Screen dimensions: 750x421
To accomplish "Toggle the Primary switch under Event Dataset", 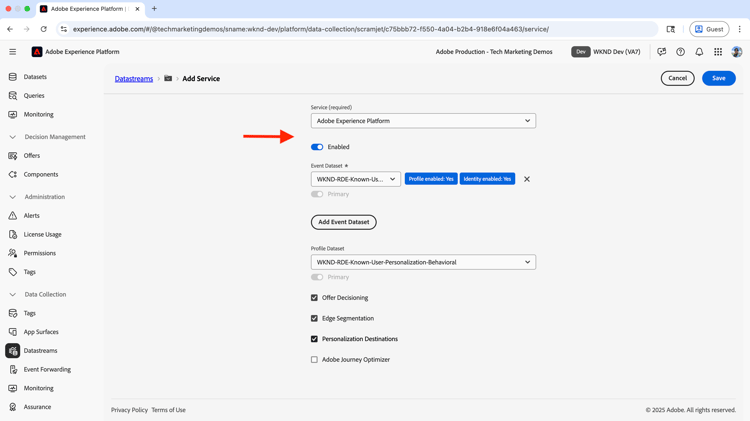I will pyautogui.click(x=317, y=194).
